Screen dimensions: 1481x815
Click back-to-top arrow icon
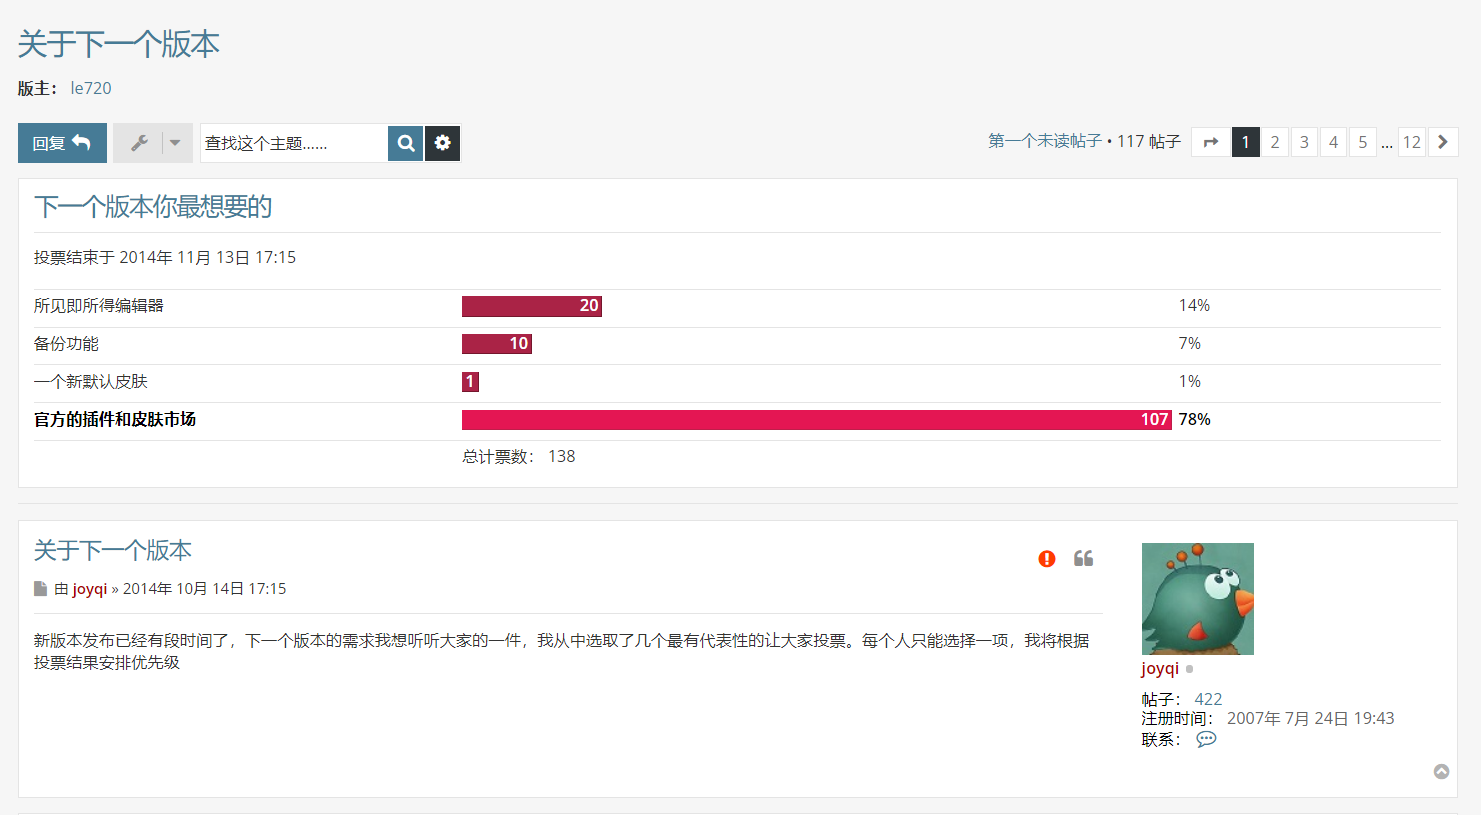pos(1442,771)
